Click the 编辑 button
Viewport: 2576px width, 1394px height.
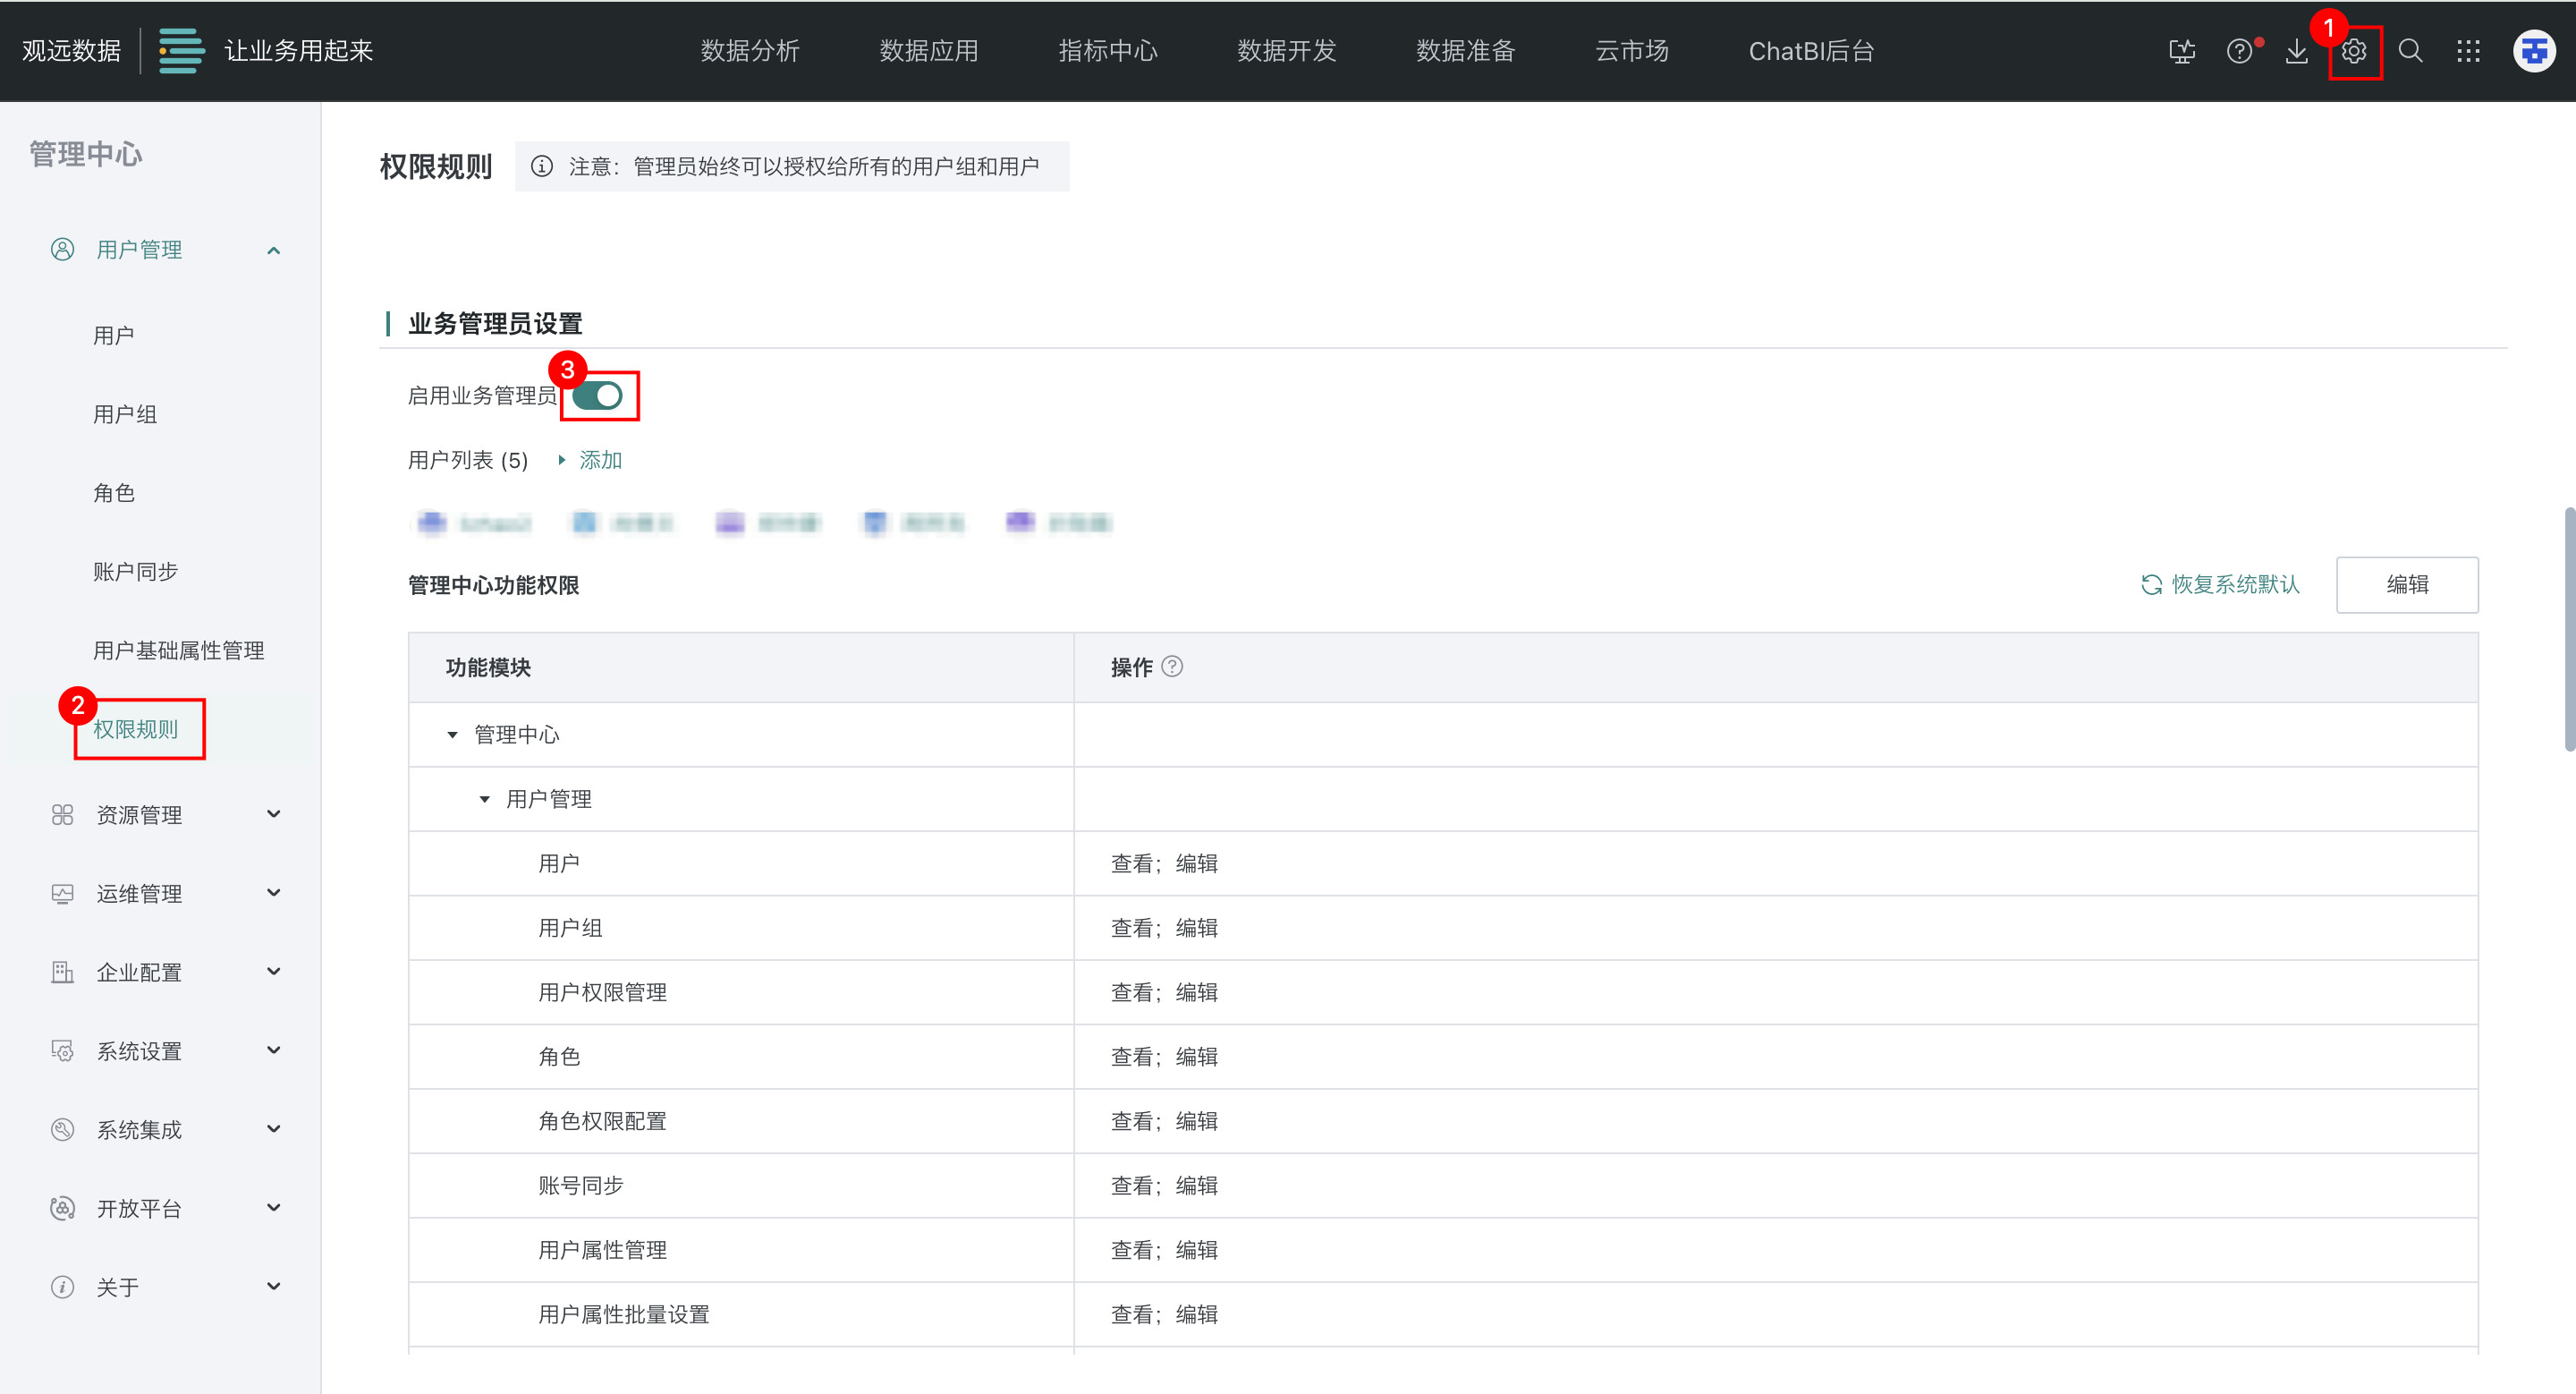[2406, 584]
